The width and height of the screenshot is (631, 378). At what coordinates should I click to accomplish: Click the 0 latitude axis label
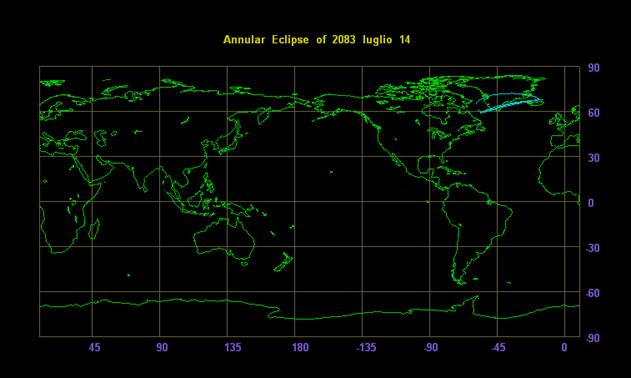coord(591,203)
